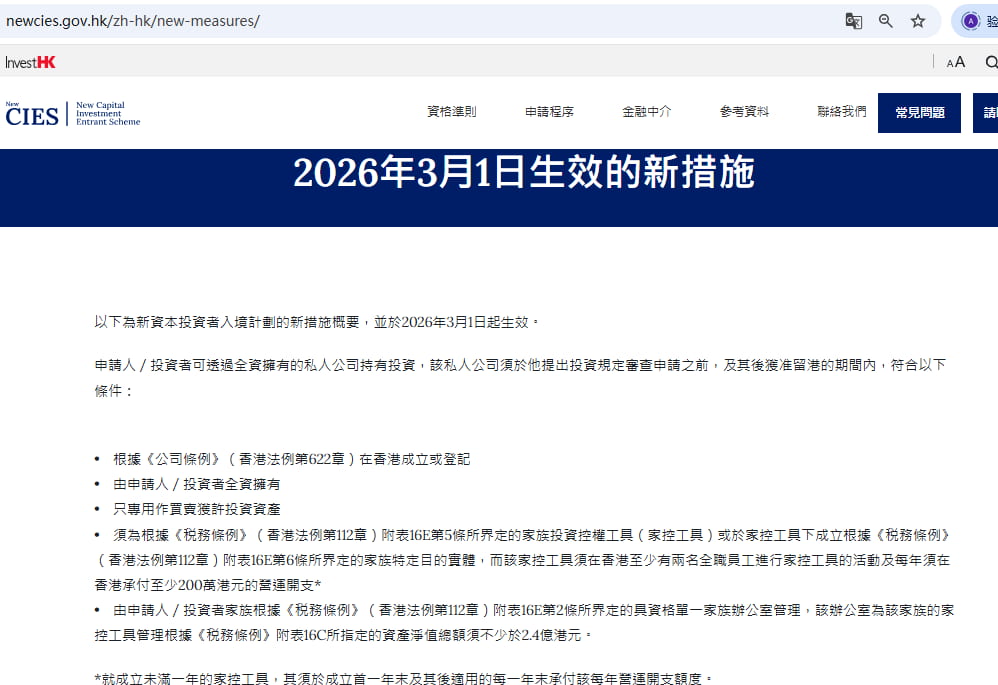Screen dimensions: 998x685
Task: Open the 資格準則 menu
Action: click(451, 112)
